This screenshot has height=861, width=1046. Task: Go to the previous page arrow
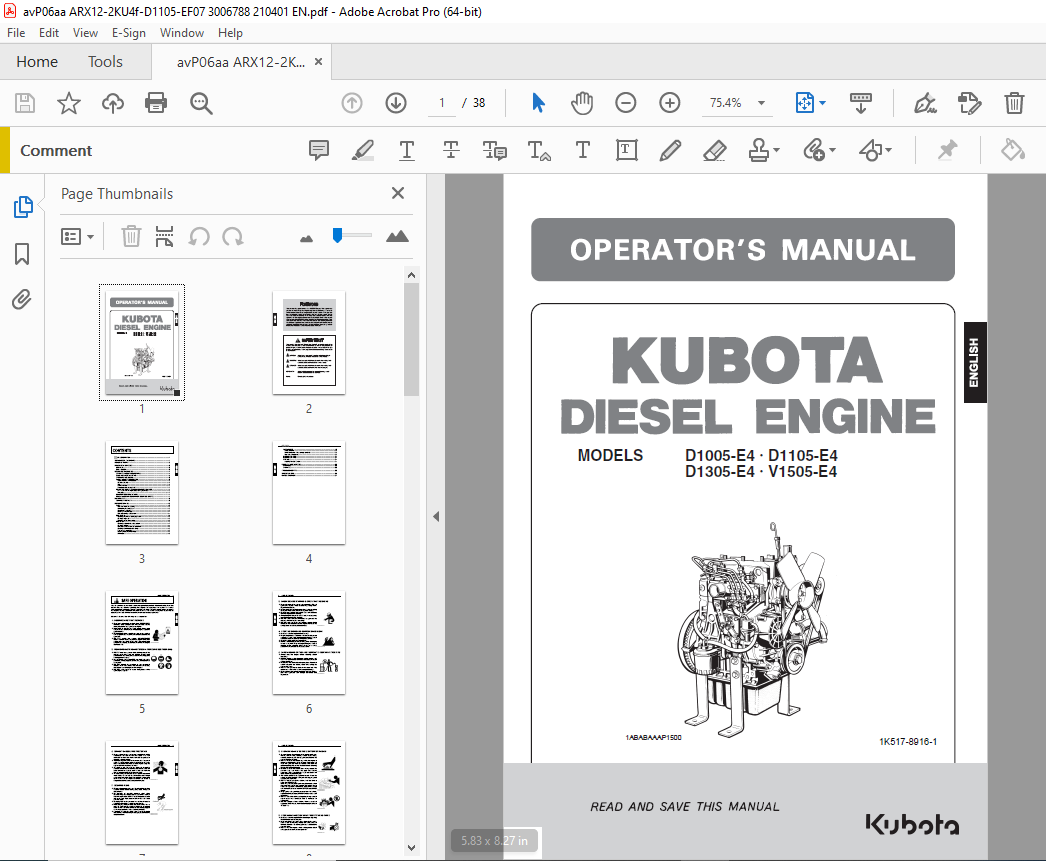tap(352, 103)
